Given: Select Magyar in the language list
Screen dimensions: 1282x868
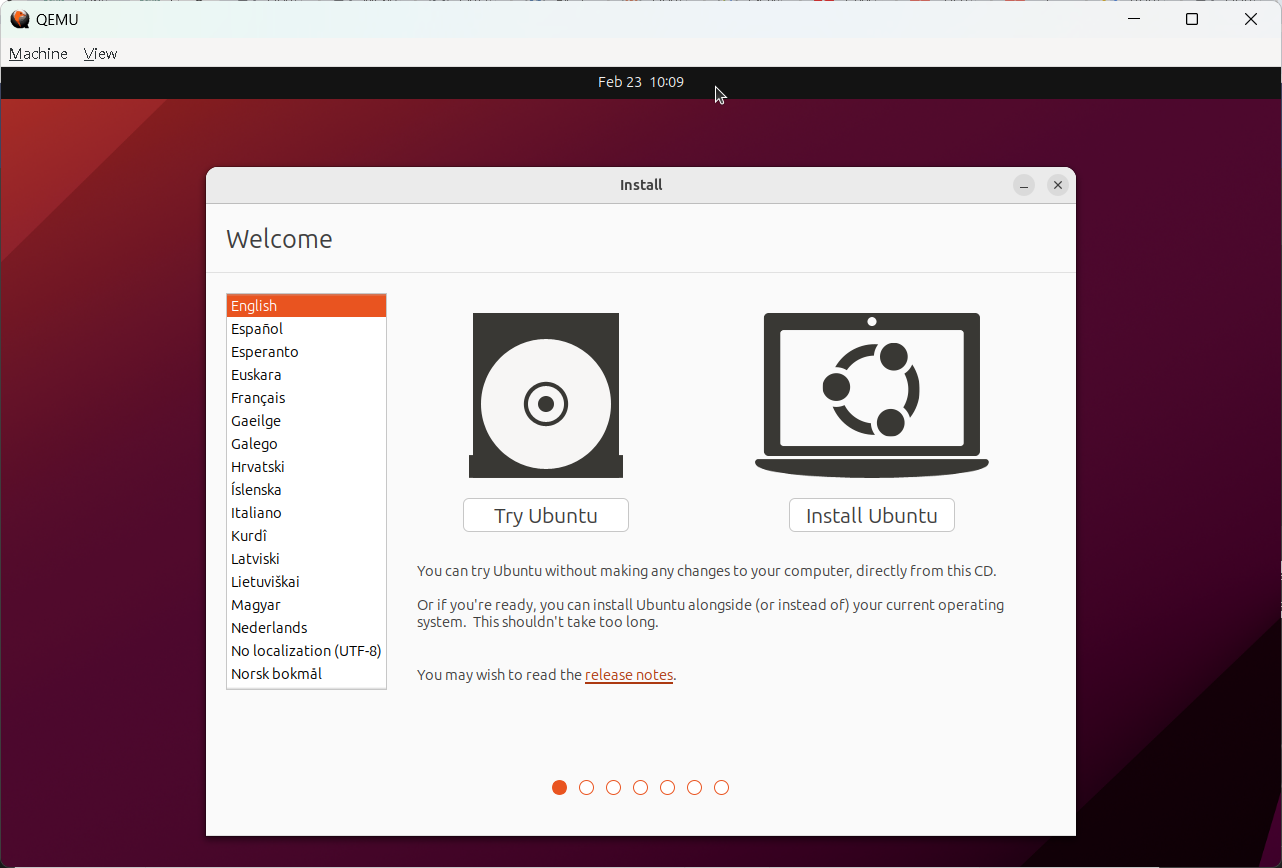Looking at the screenshot, I should 306,605.
